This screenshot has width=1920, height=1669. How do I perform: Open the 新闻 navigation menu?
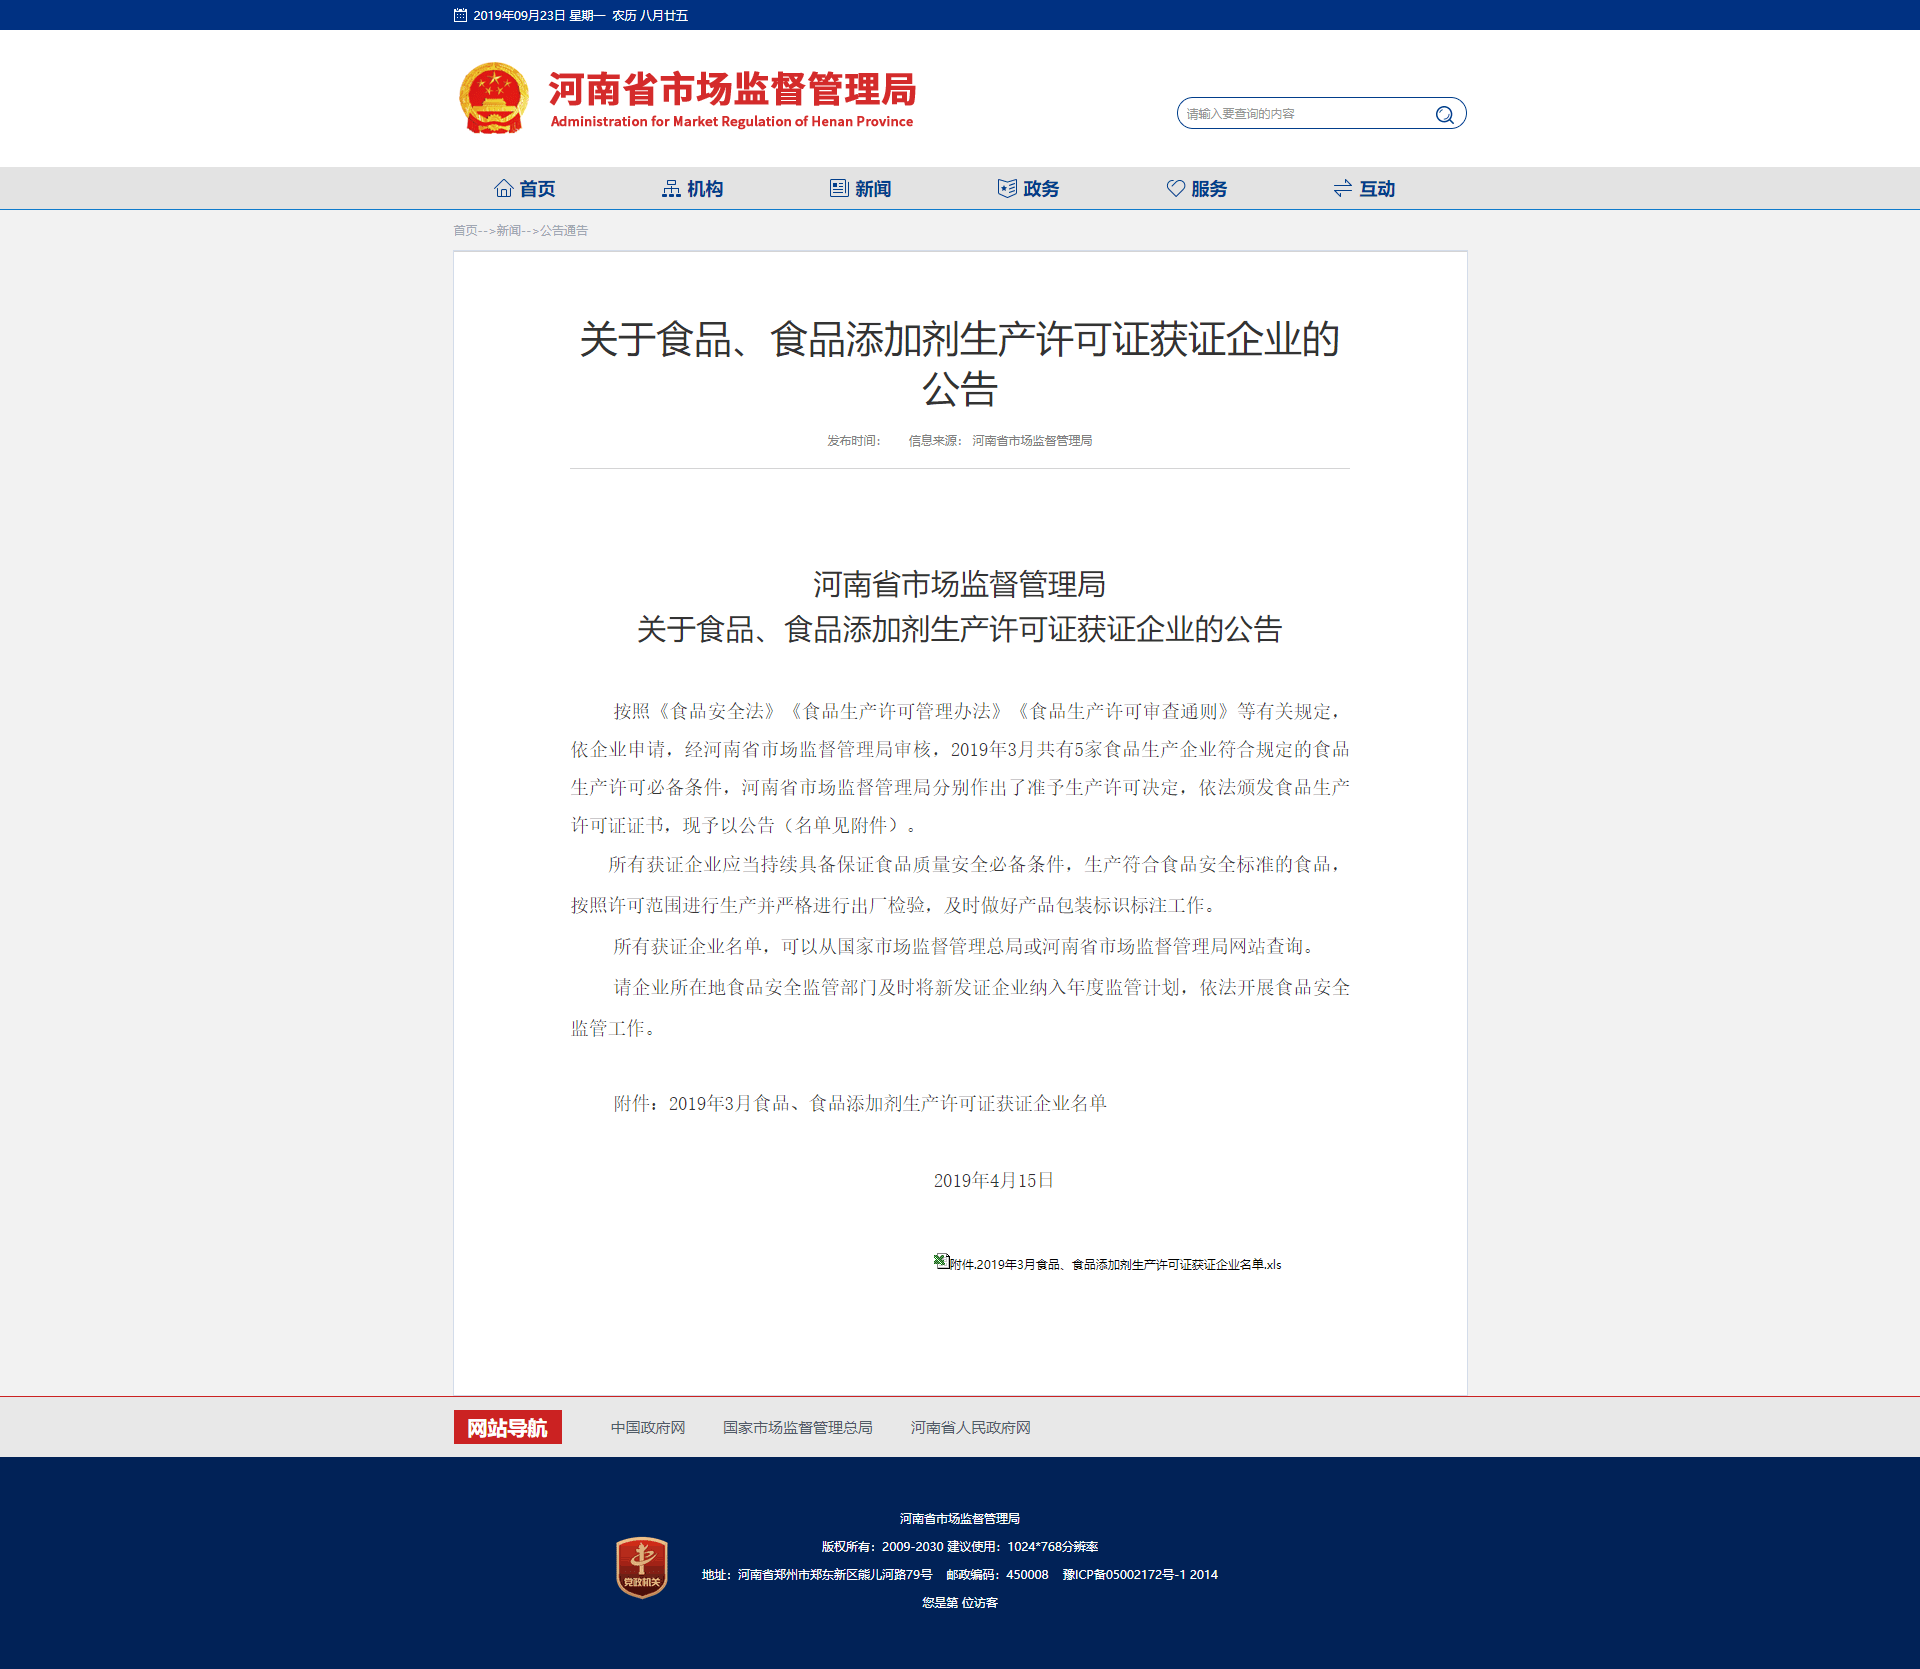(x=872, y=188)
